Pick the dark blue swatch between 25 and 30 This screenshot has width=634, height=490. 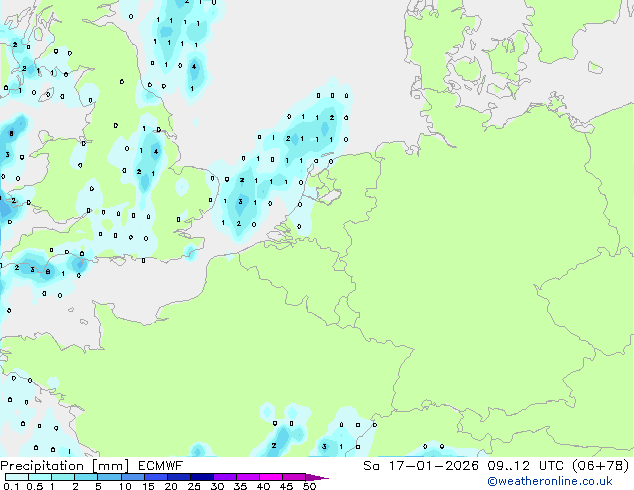point(201,477)
